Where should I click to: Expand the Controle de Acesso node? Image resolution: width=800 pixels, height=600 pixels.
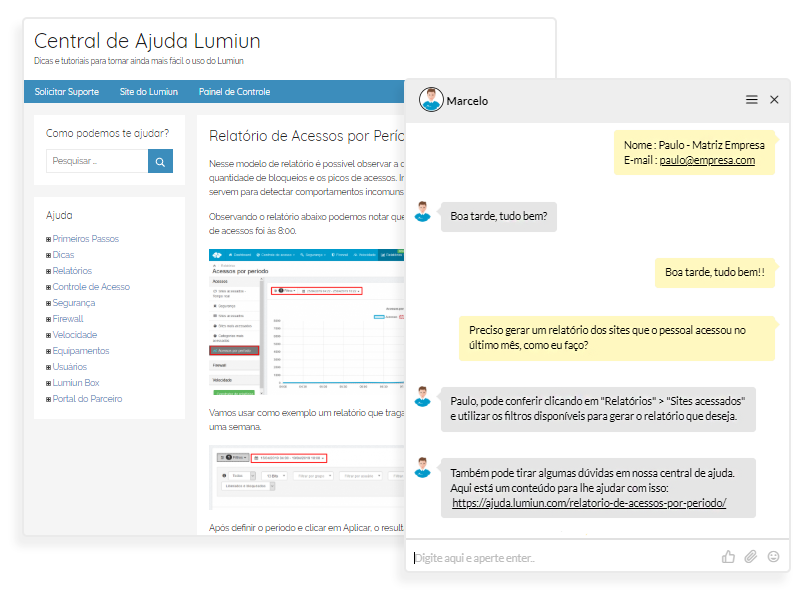48,287
